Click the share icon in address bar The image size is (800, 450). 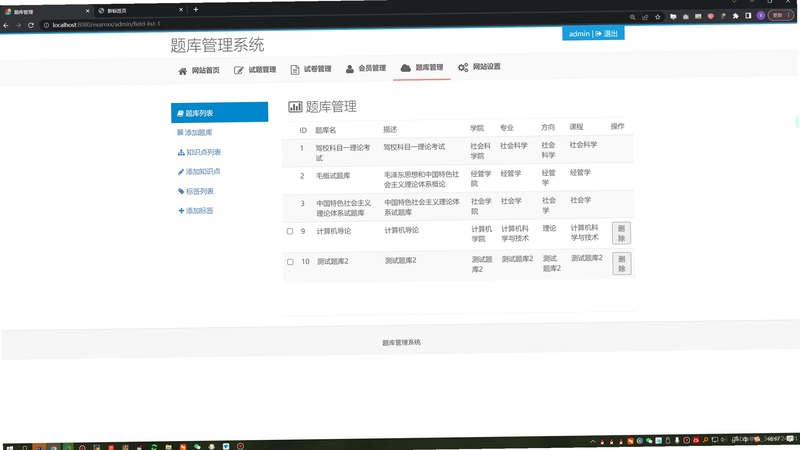[x=645, y=17]
